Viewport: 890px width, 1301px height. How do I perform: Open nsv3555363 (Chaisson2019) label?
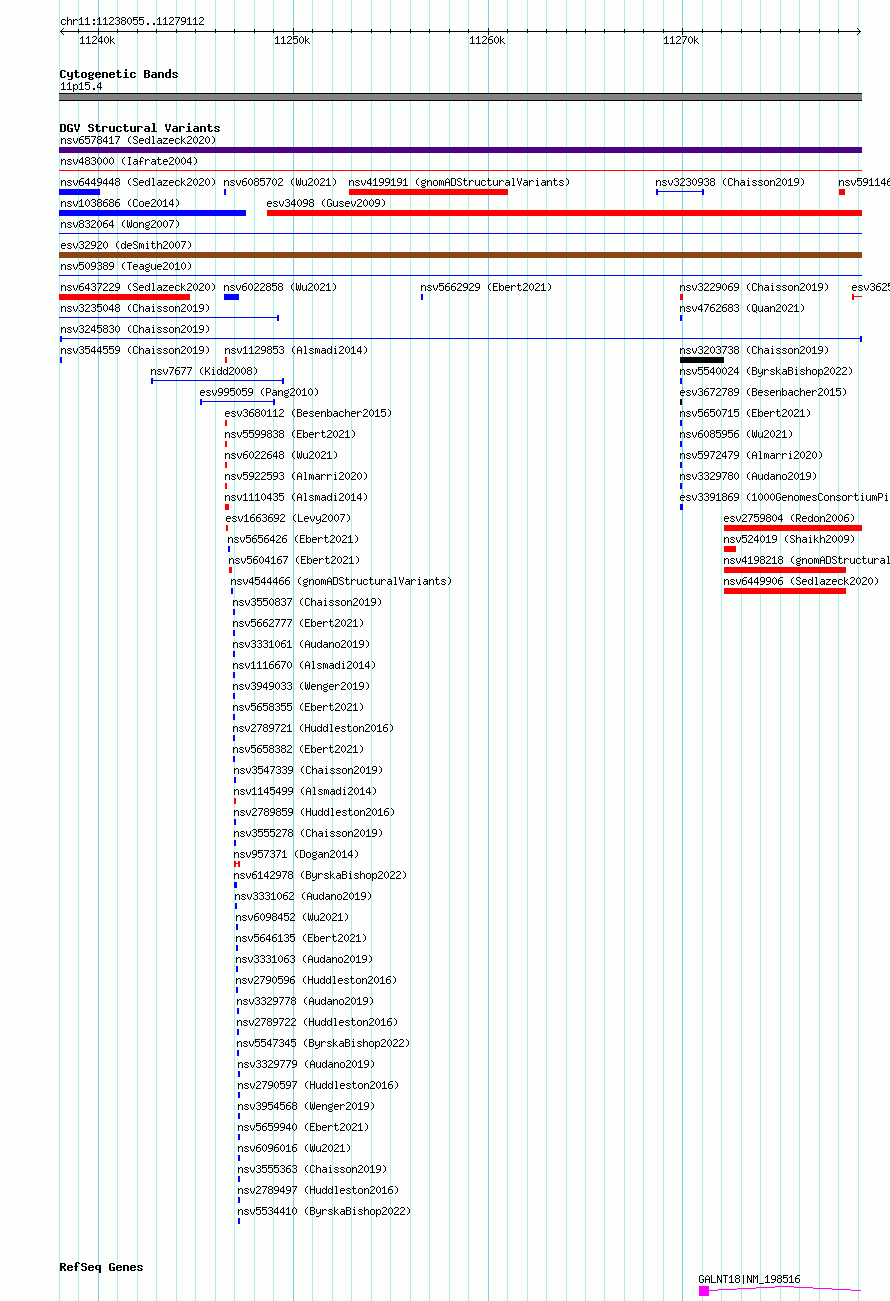click(x=312, y=1169)
